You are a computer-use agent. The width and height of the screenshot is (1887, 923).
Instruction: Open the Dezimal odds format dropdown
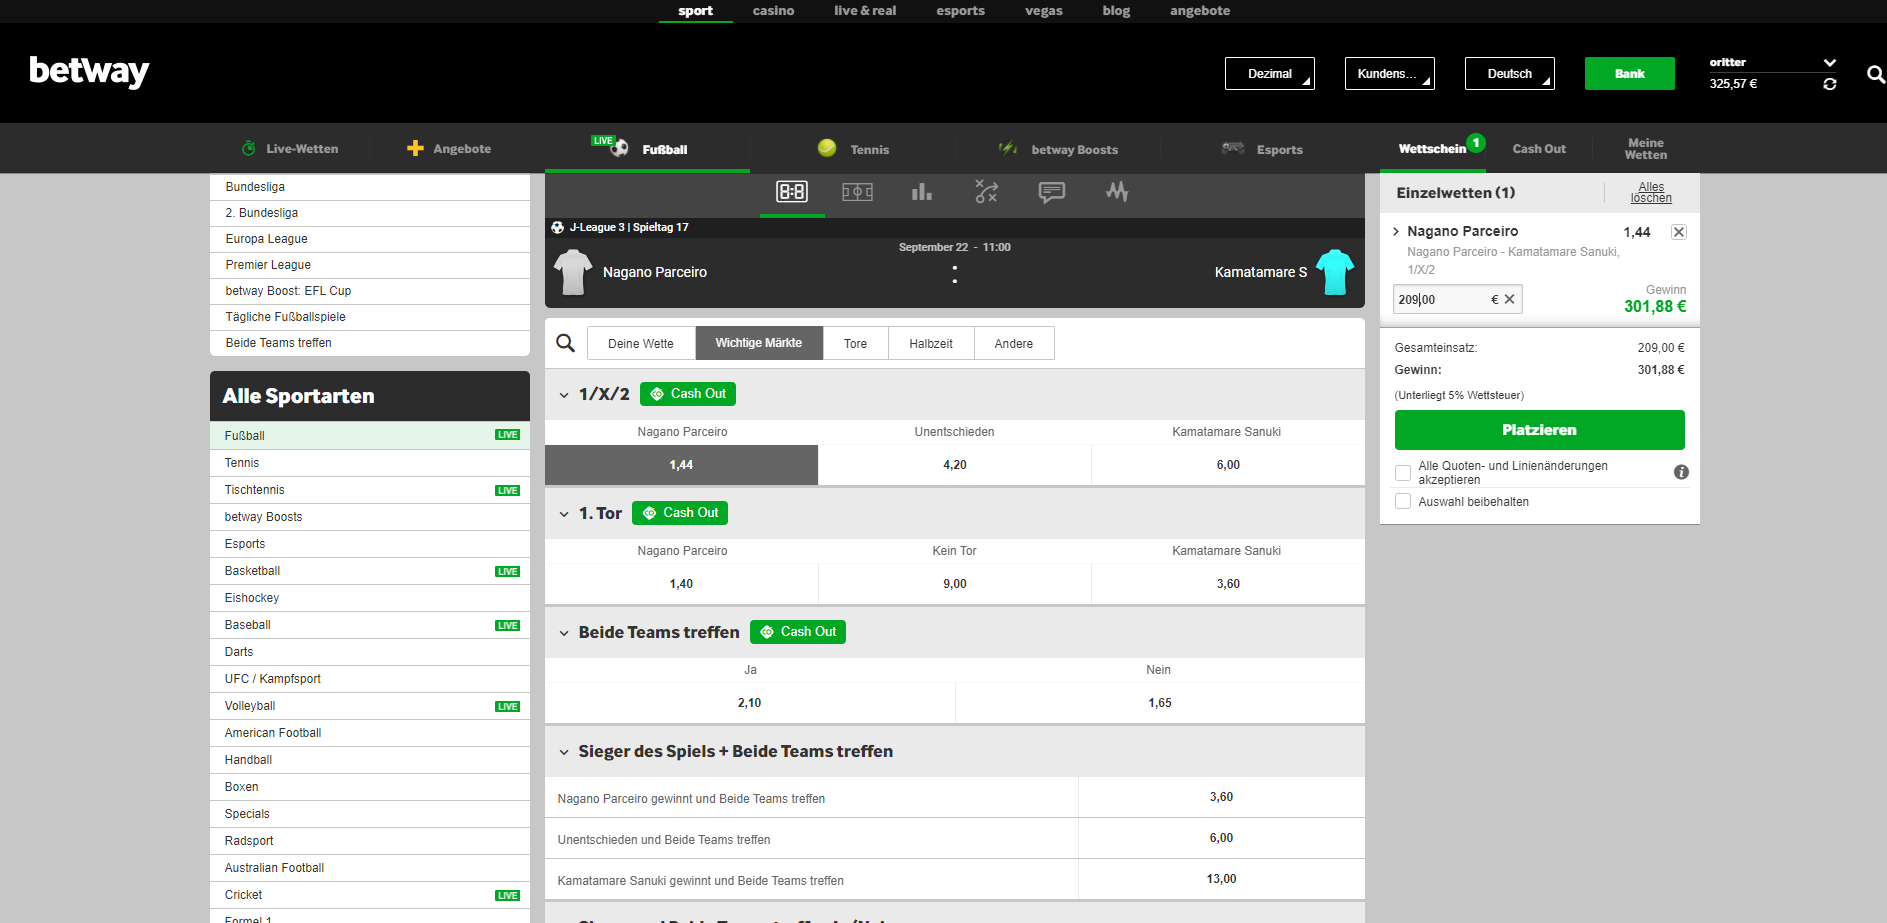1270,74
